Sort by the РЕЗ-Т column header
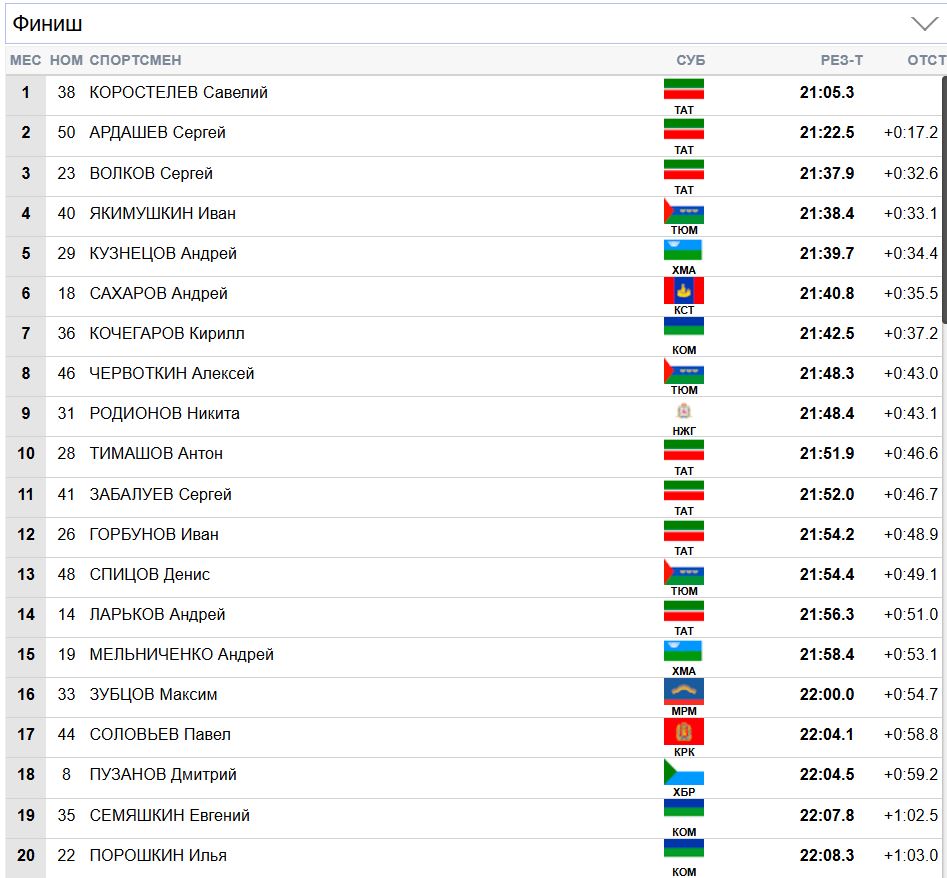 [x=841, y=60]
